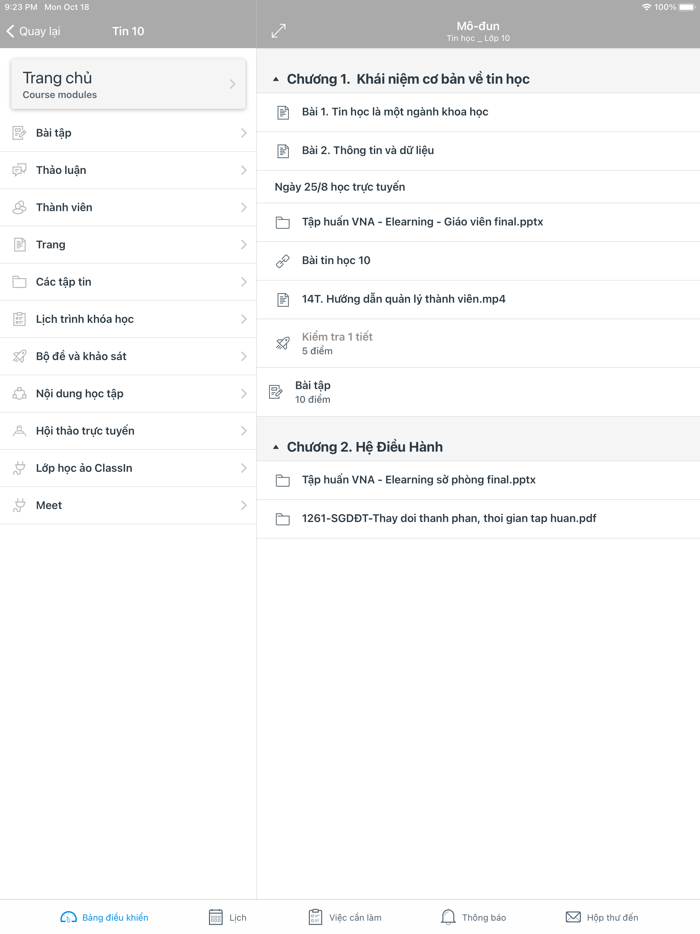The height and width of the screenshot is (934, 700).
Task: Tap the expand fullscreen arrows icon
Action: click(278, 32)
